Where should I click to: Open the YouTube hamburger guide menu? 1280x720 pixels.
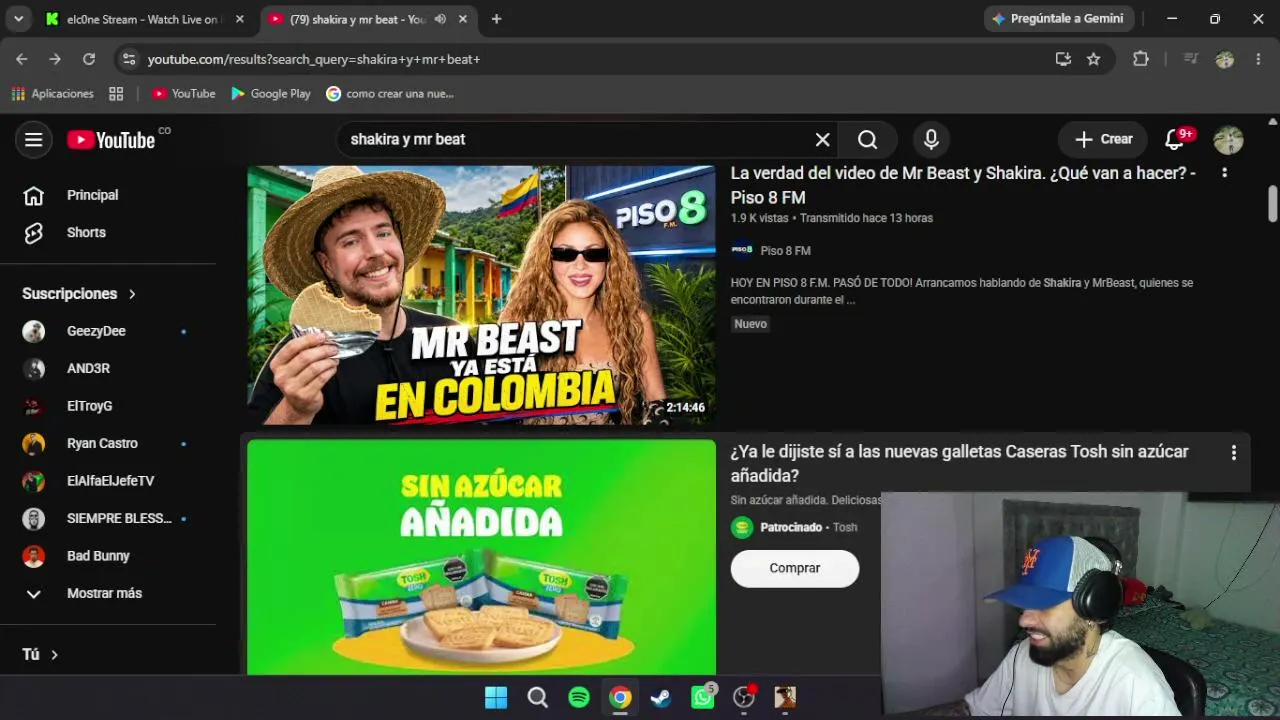tap(33, 140)
